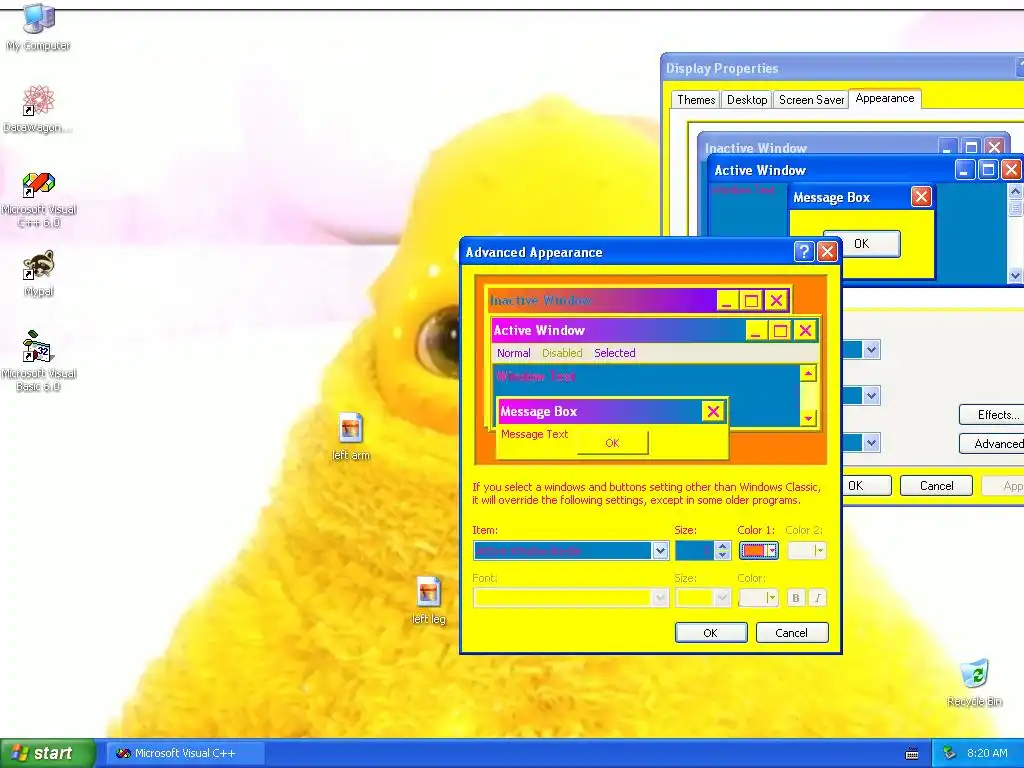Click 'Disabled' menu item in the preview
Viewport: 1024px width, 768px height.
tap(562, 353)
